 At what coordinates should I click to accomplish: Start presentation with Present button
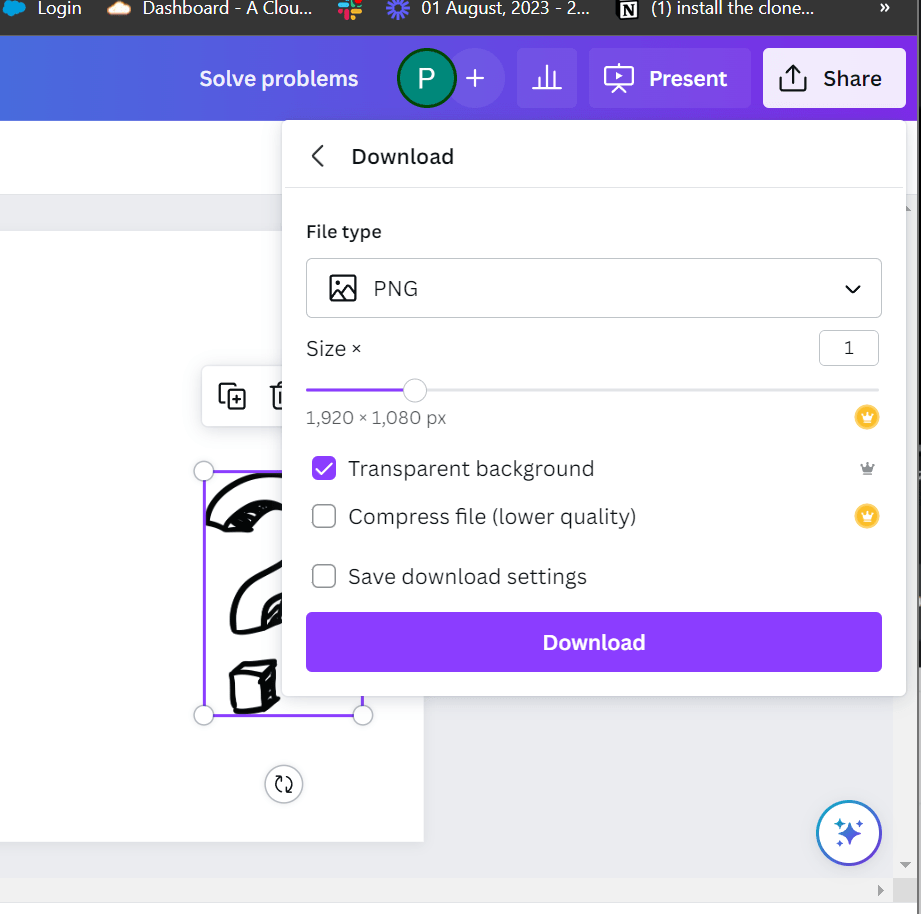coord(670,78)
